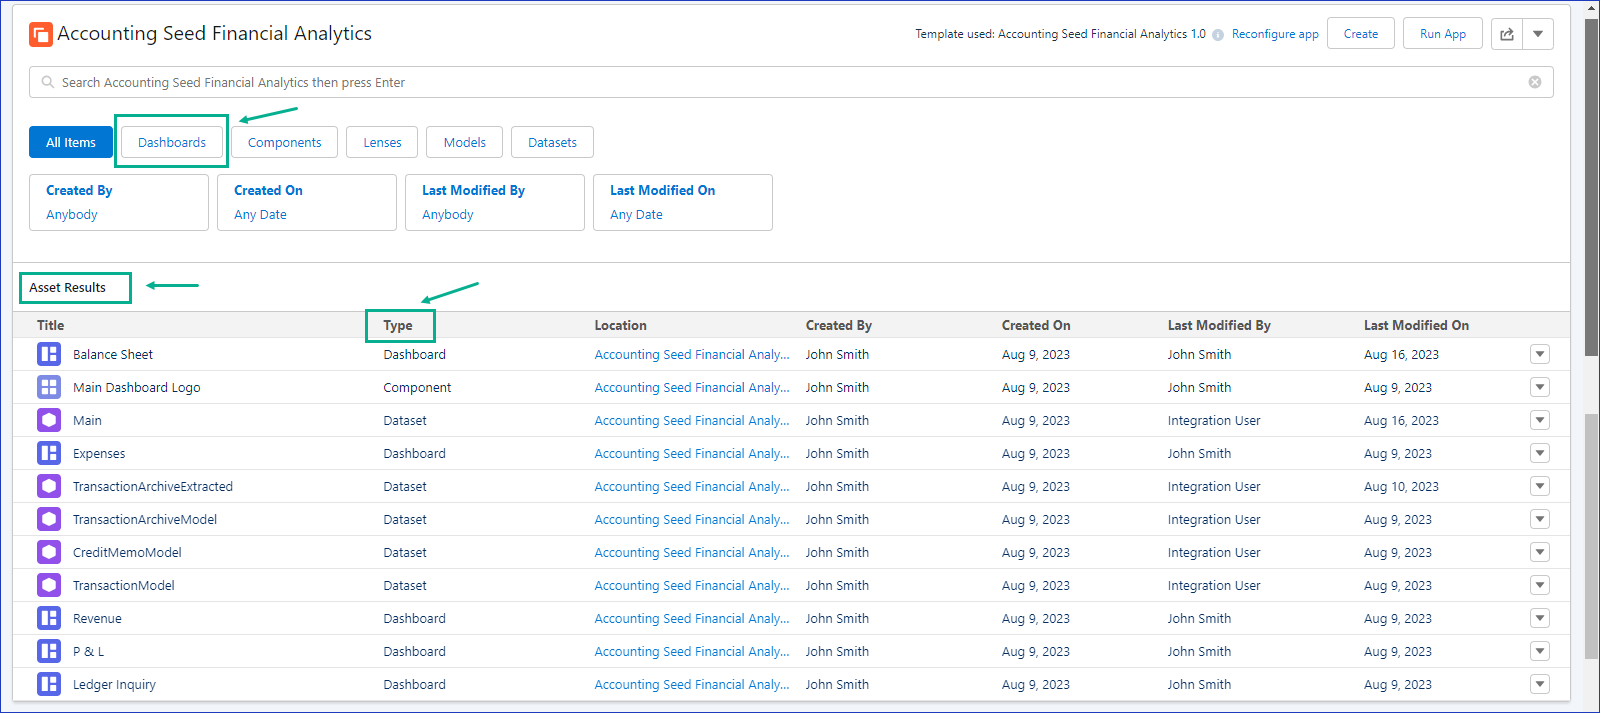Open location link in Revenue row
This screenshot has width=1600, height=713.
[692, 618]
